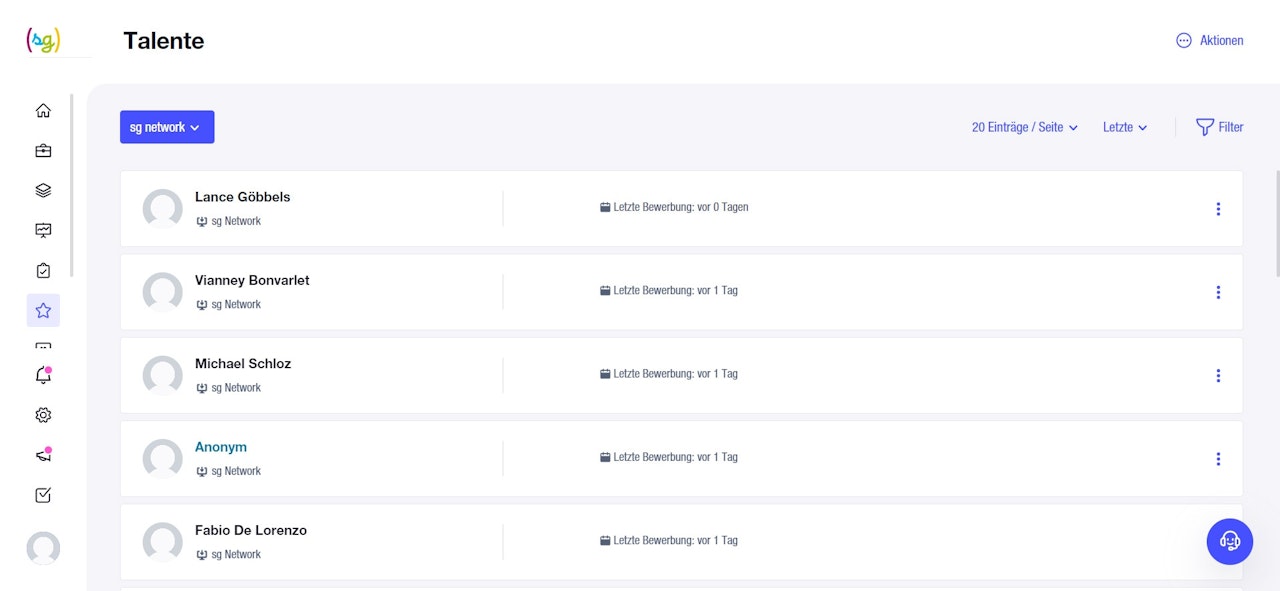Open the three-dot menu for Michael Schloz
This screenshot has height=591, width=1280.
pyautogui.click(x=1218, y=376)
